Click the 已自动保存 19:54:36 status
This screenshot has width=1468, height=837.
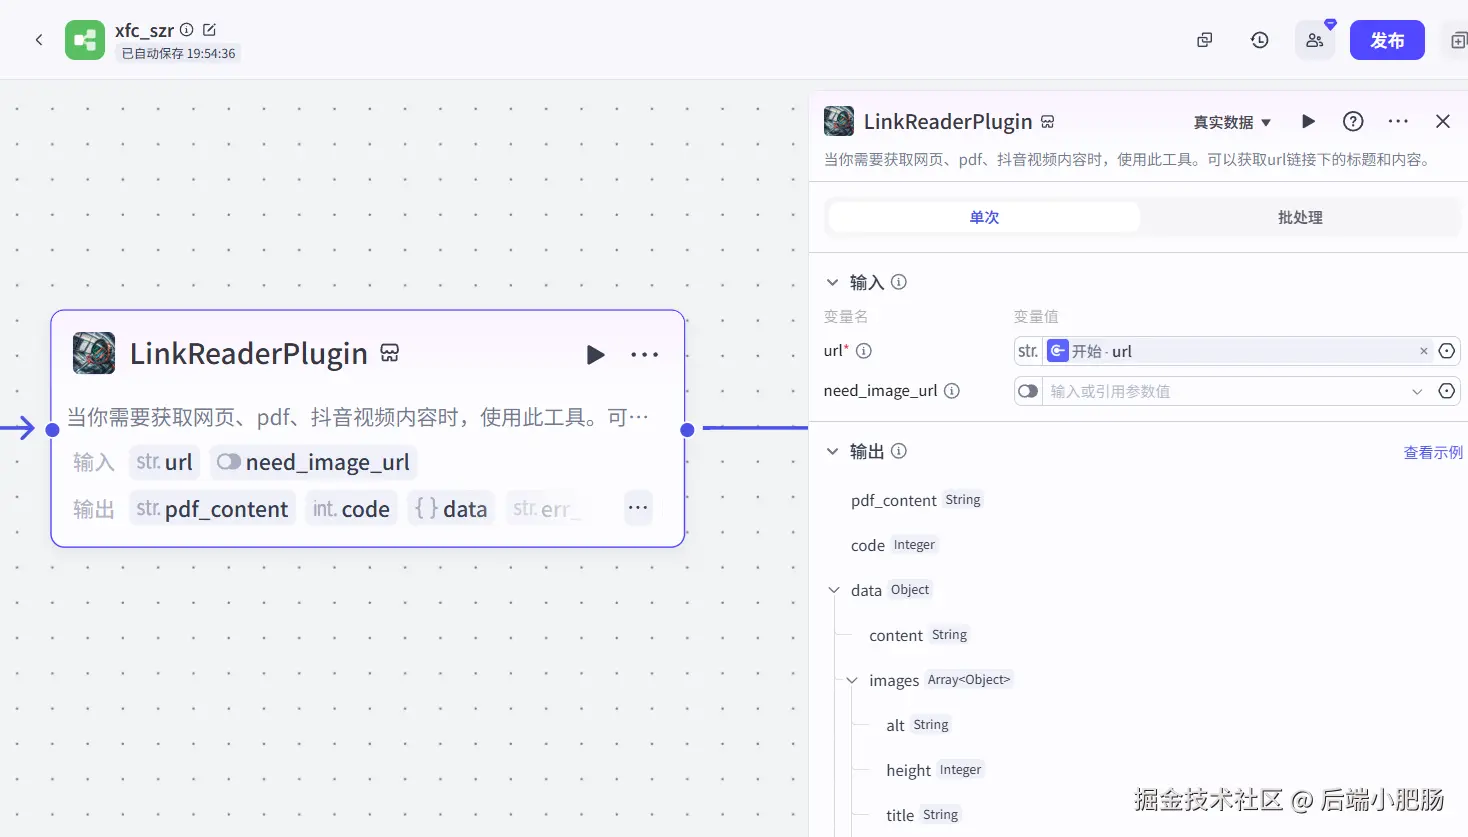click(x=178, y=54)
